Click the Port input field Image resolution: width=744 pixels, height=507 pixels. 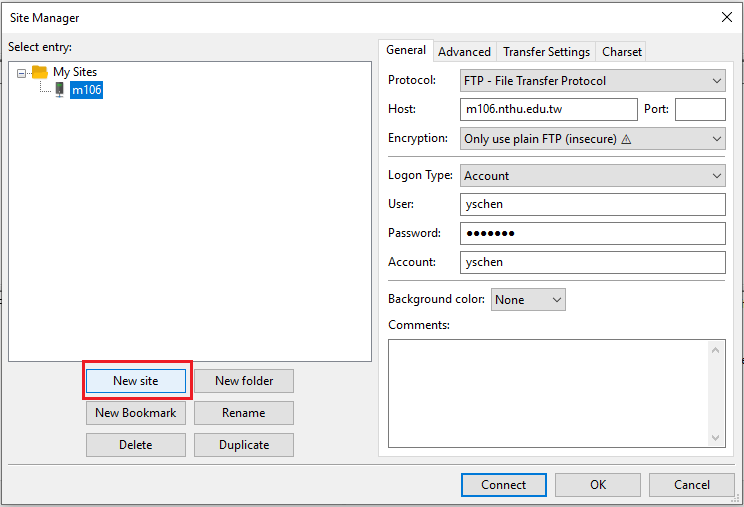point(700,109)
